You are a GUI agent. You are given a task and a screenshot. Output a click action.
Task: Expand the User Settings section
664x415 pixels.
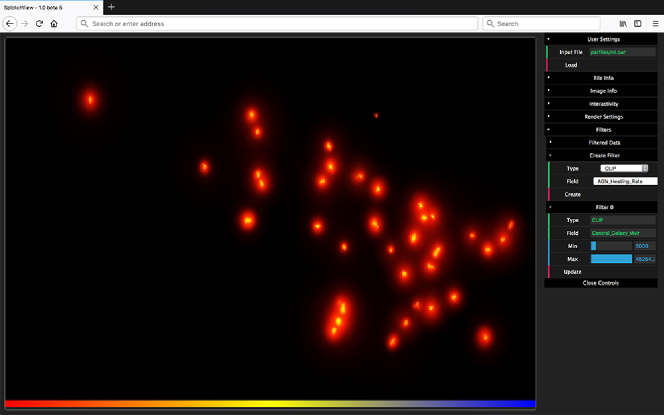(602, 39)
